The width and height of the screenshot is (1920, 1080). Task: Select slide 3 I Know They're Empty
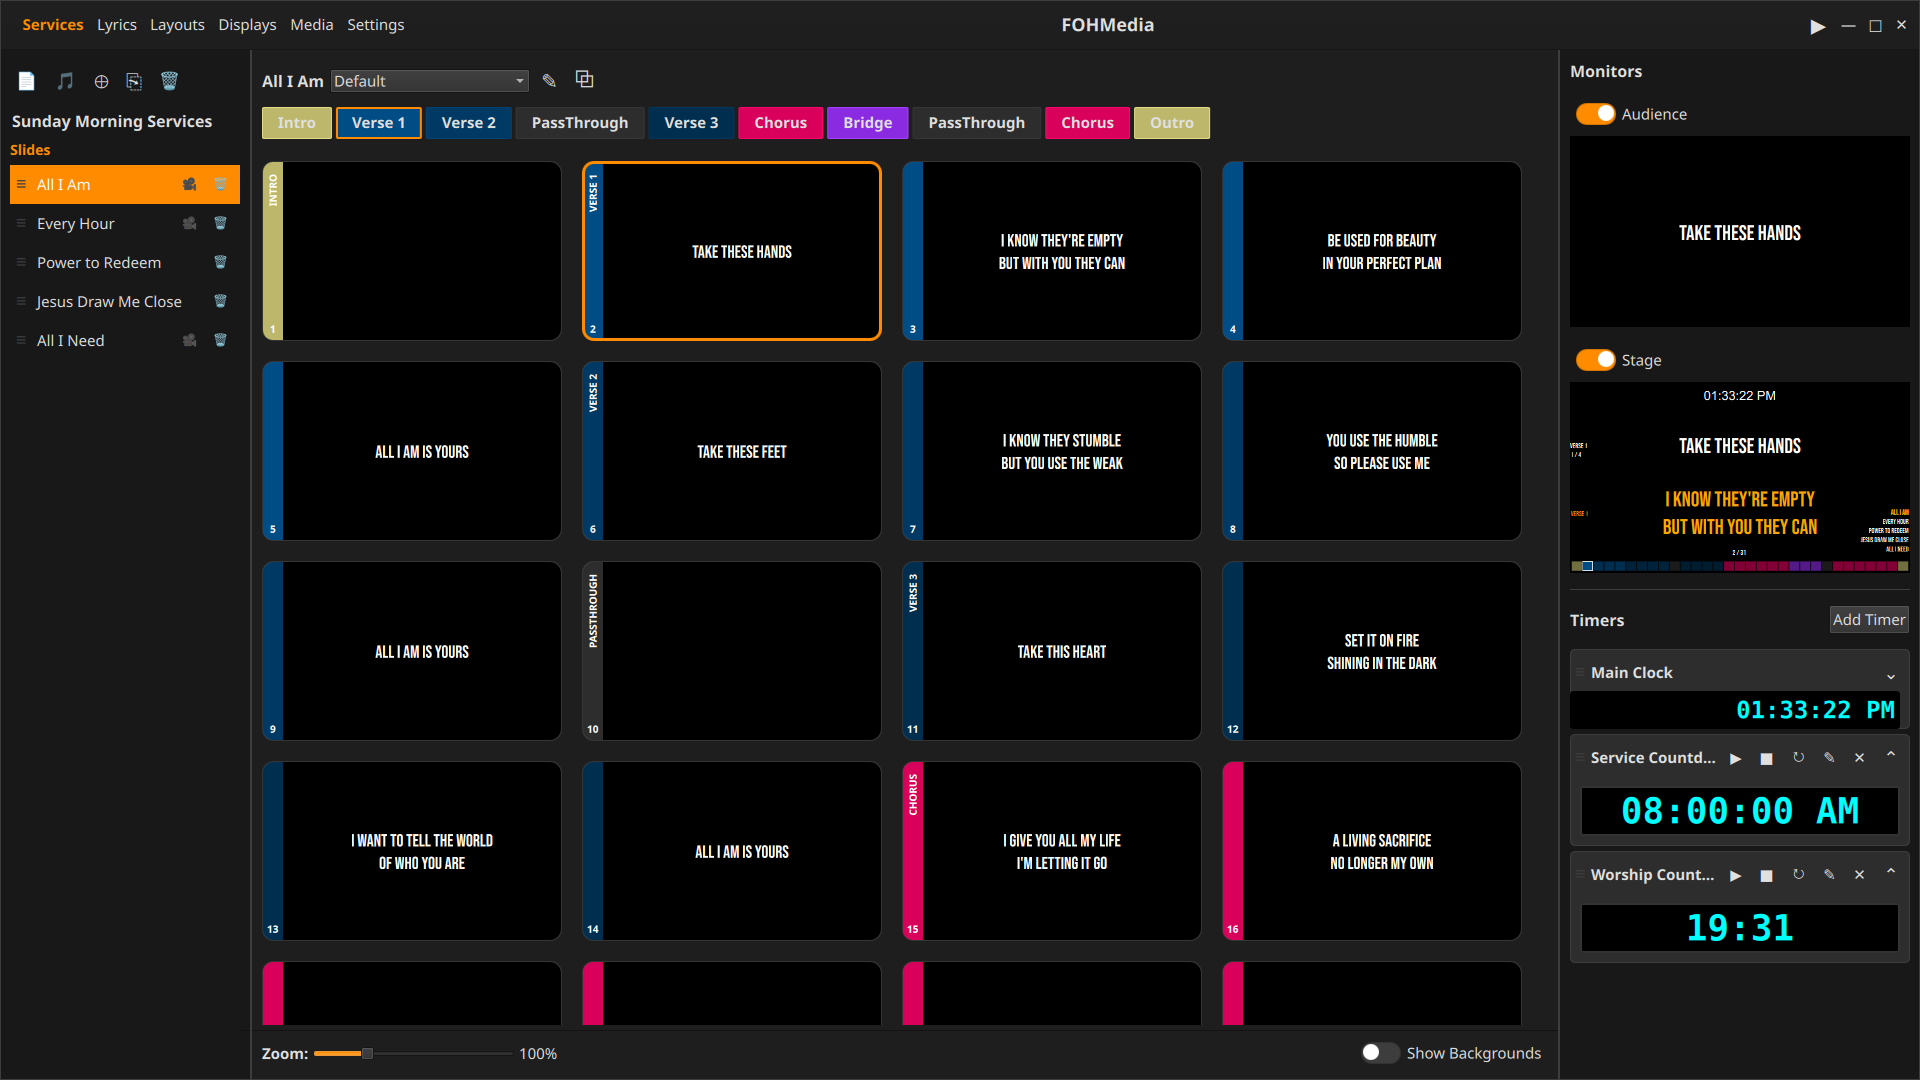[1051, 251]
